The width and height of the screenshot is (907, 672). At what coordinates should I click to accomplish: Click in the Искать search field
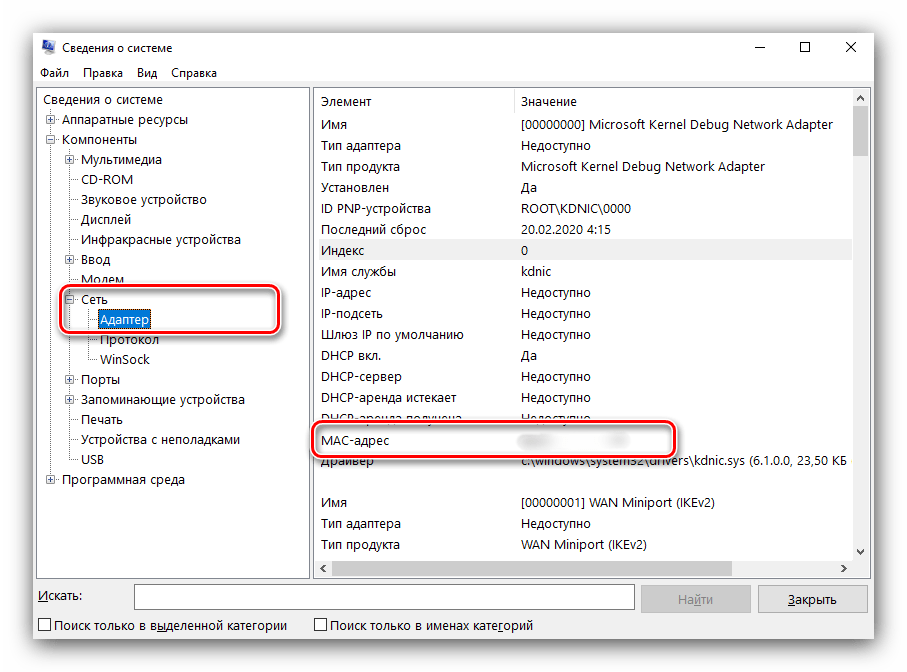pyautogui.click(x=384, y=598)
